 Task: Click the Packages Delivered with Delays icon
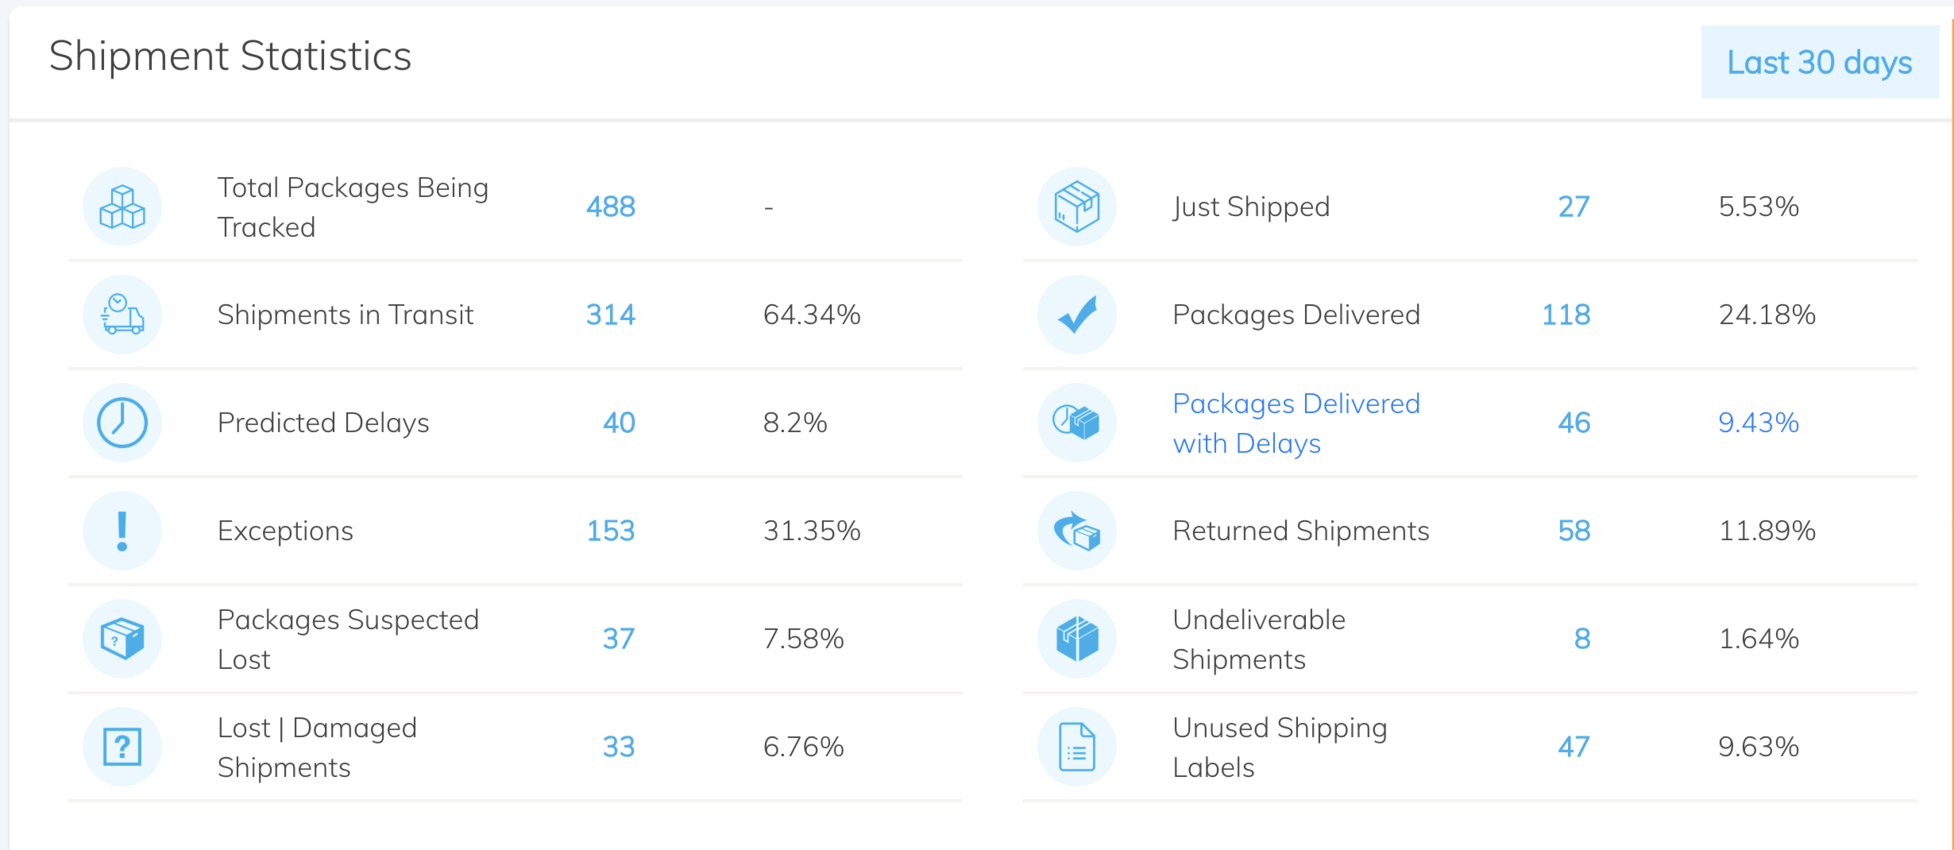[x=1077, y=423]
